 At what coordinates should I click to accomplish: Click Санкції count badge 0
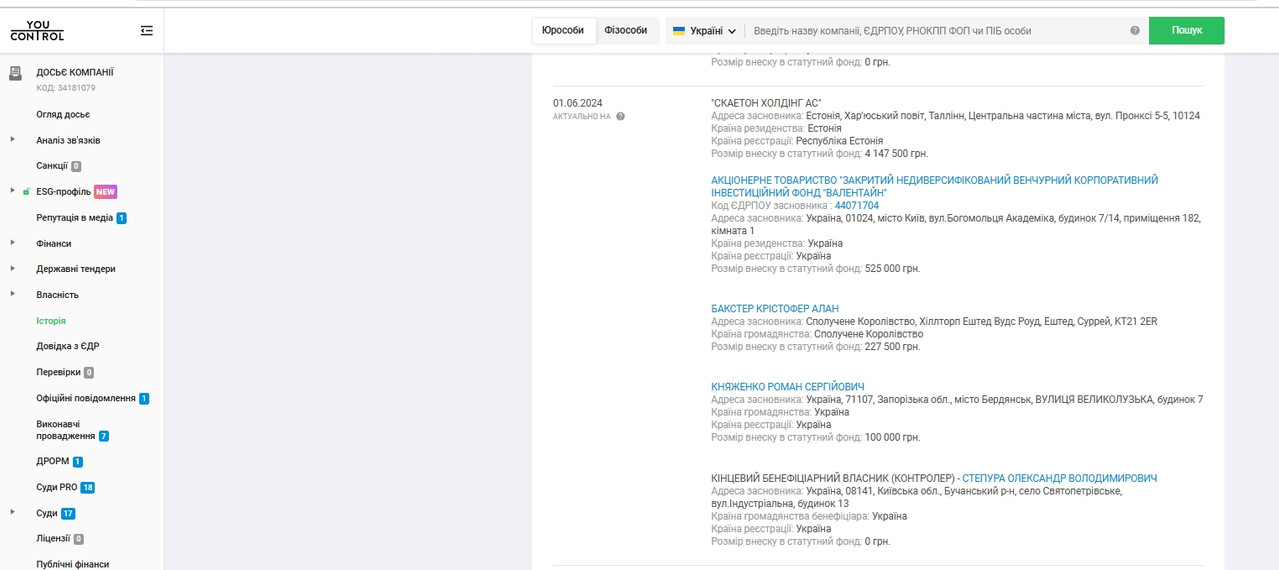coord(76,166)
